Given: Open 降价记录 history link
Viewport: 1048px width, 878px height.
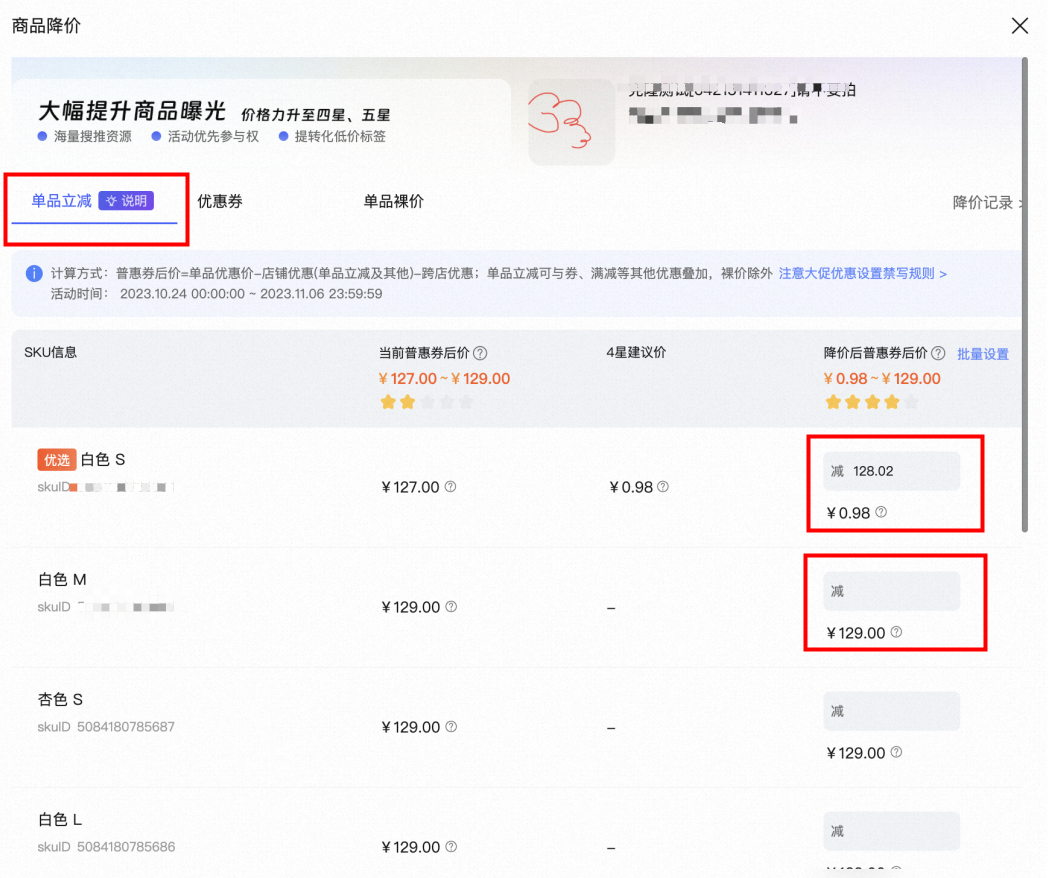Looking at the screenshot, I should [987, 202].
